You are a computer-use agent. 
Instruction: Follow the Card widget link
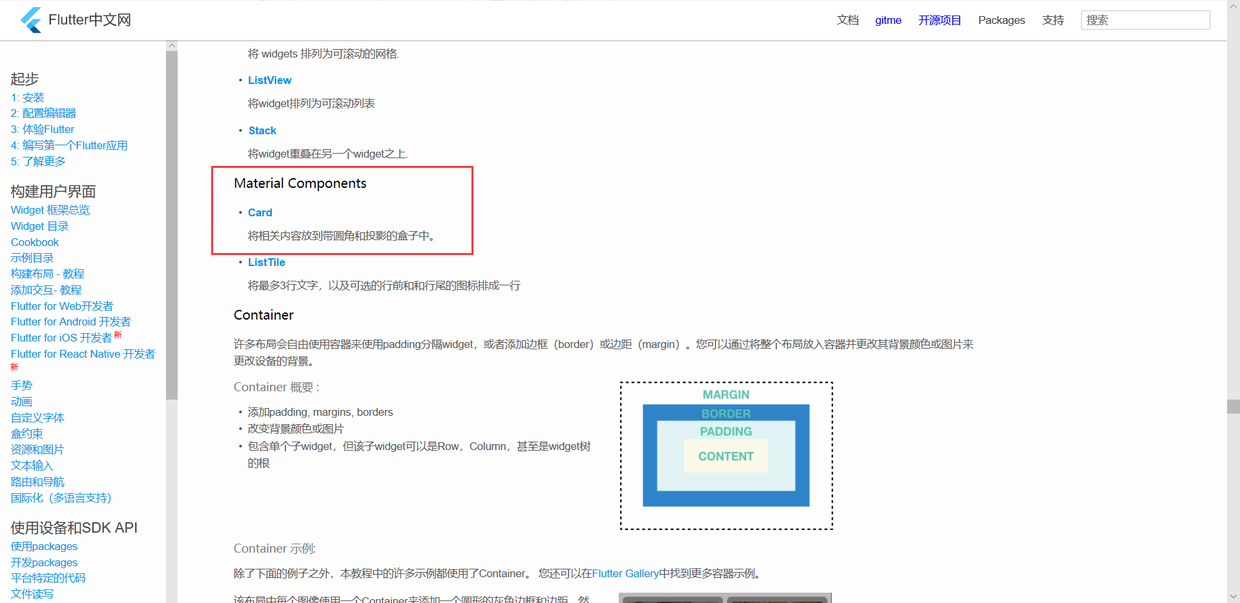[x=260, y=212]
